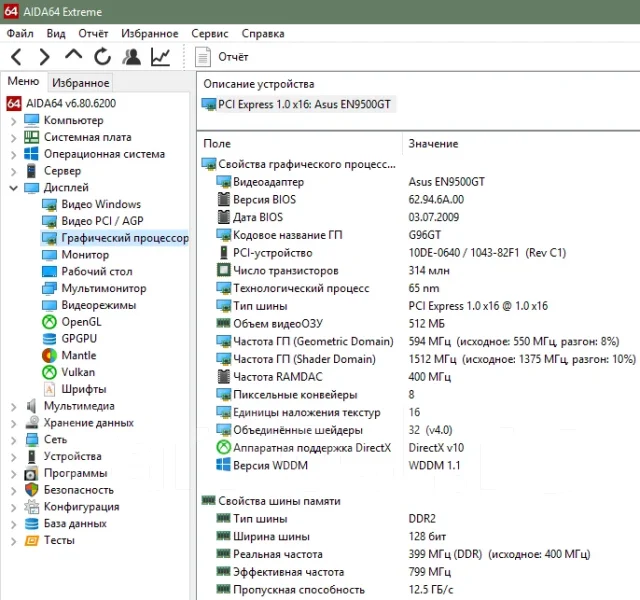The image size is (640, 600).
Task: Click the Мультимонитор icon
Action: tap(49, 288)
